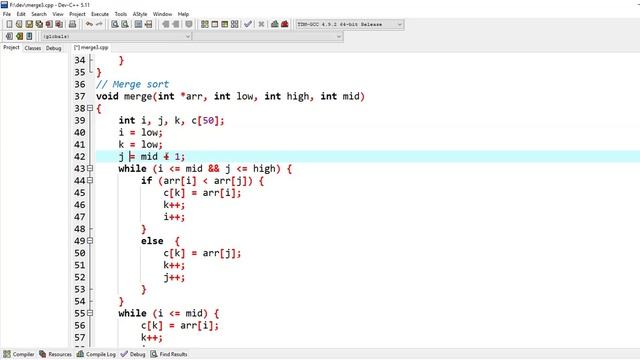Click the Save All toolbar icon
The width and height of the screenshot is (640, 360).
point(39,24)
